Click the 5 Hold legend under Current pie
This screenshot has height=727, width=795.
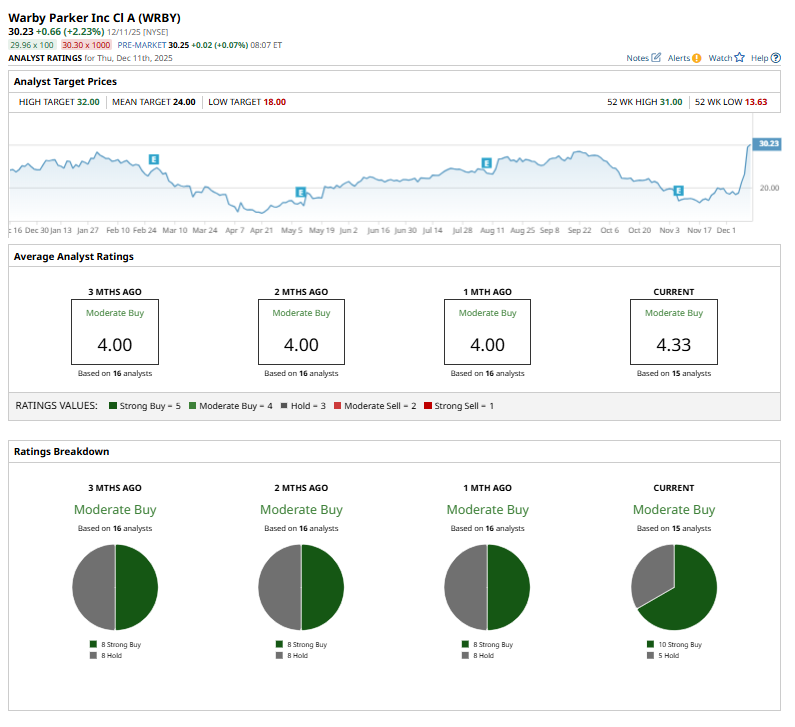[669, 655]
